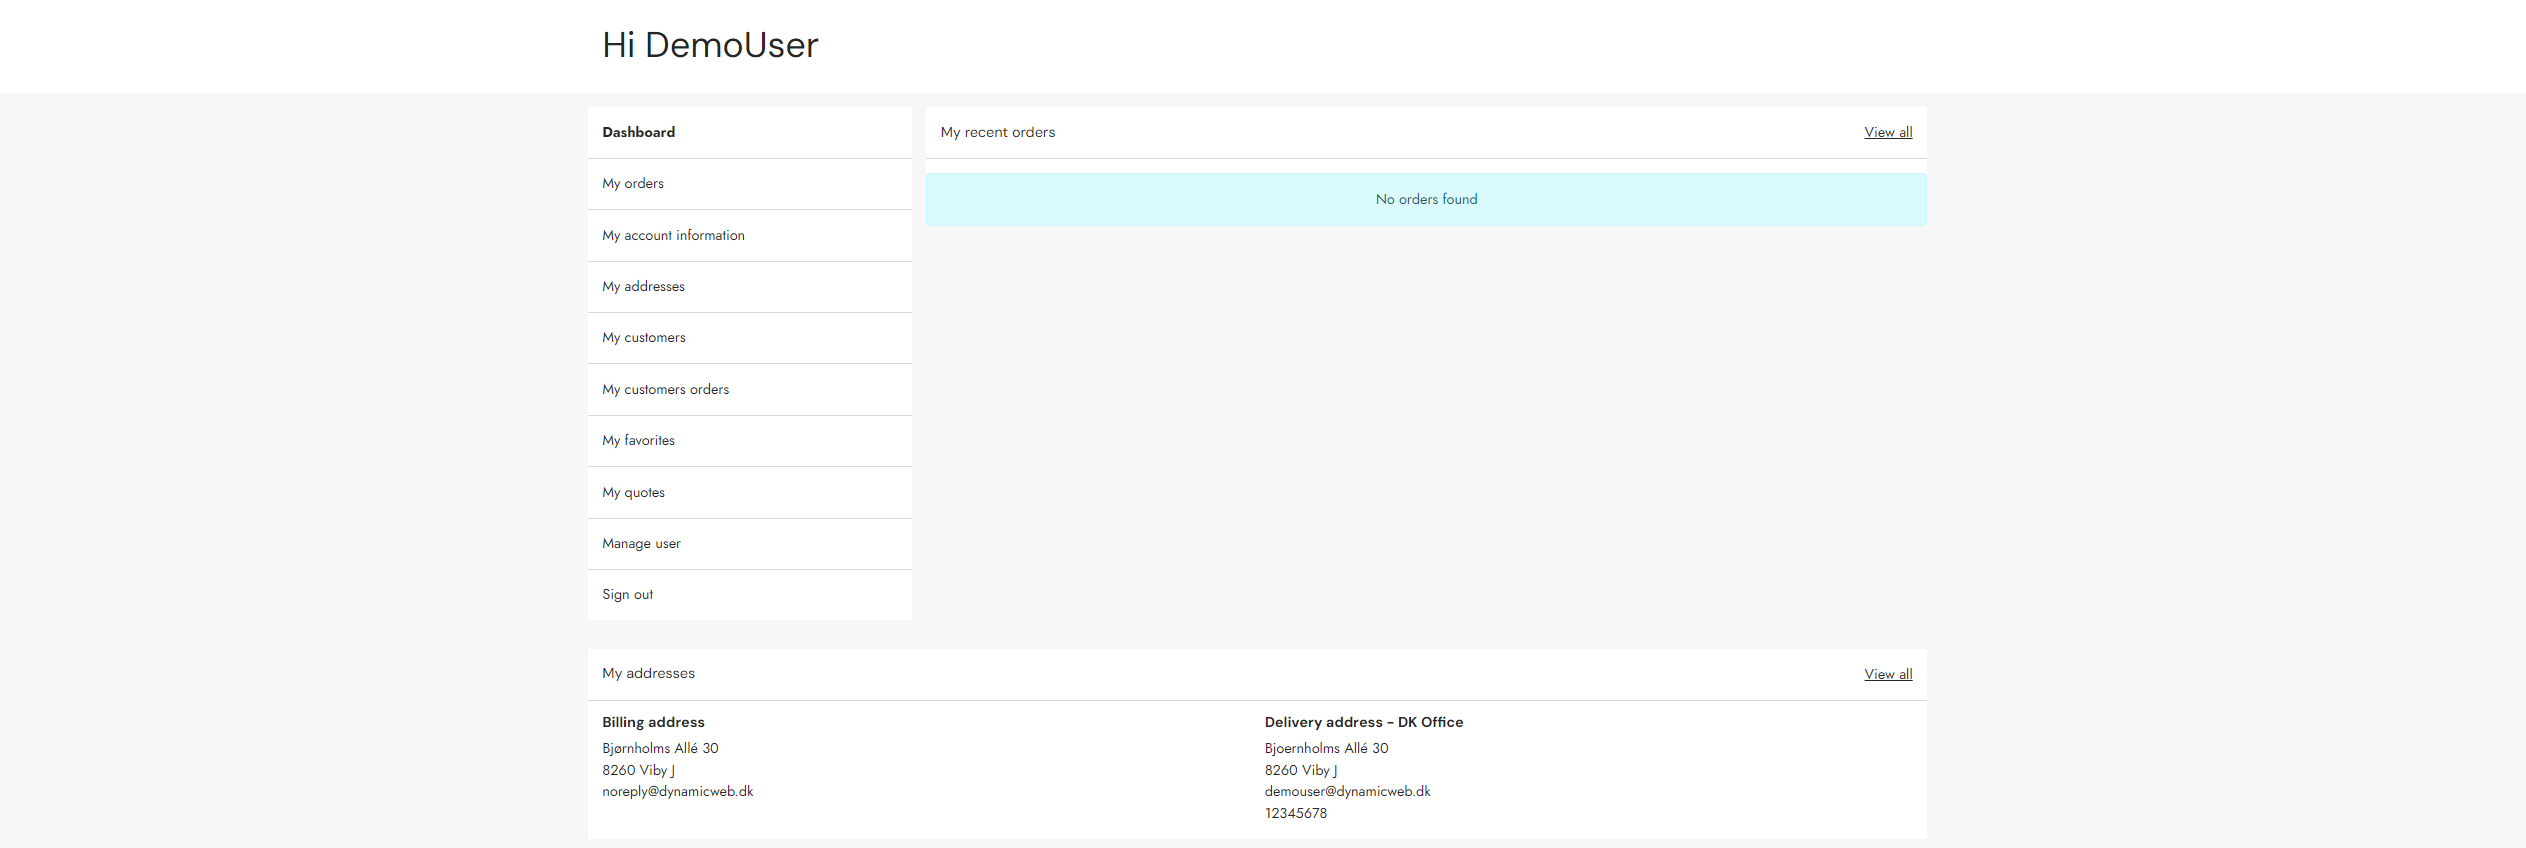Screen dimensions: 2526x848
Task: Click the noreply@dynamicweb.dk billing email
Action: pyautogui.click(x=677, y=792)
